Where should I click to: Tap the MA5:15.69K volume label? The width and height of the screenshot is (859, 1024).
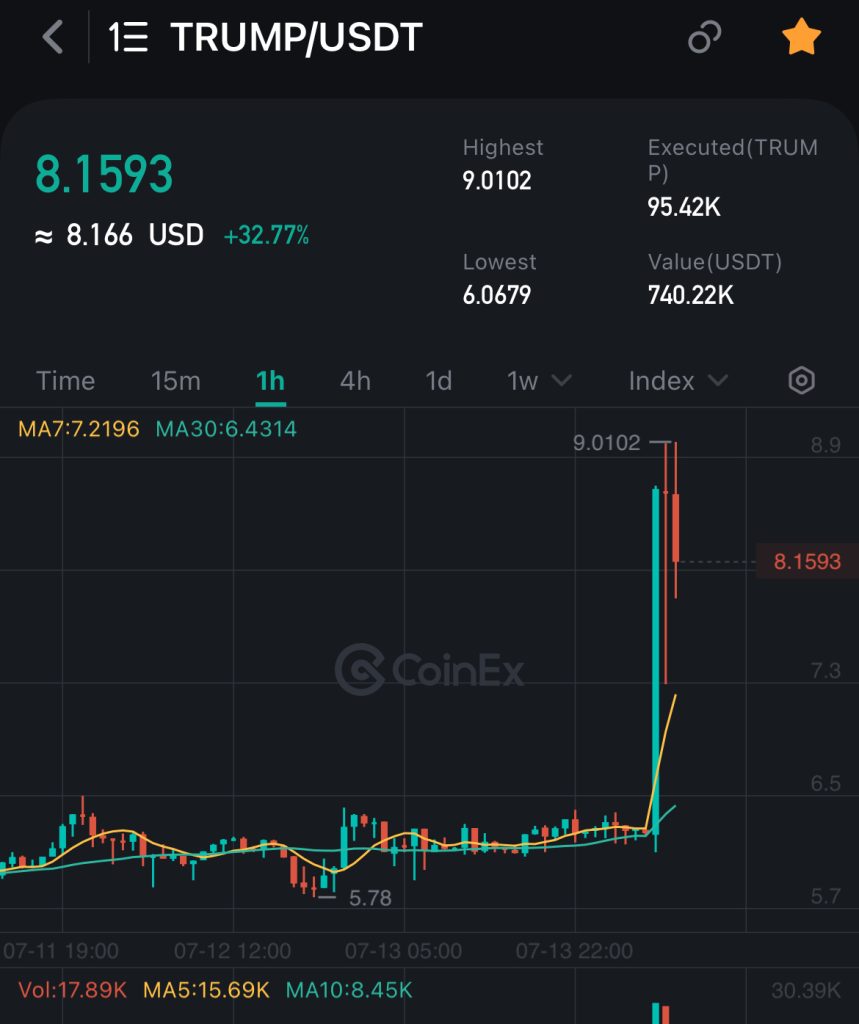206,990
